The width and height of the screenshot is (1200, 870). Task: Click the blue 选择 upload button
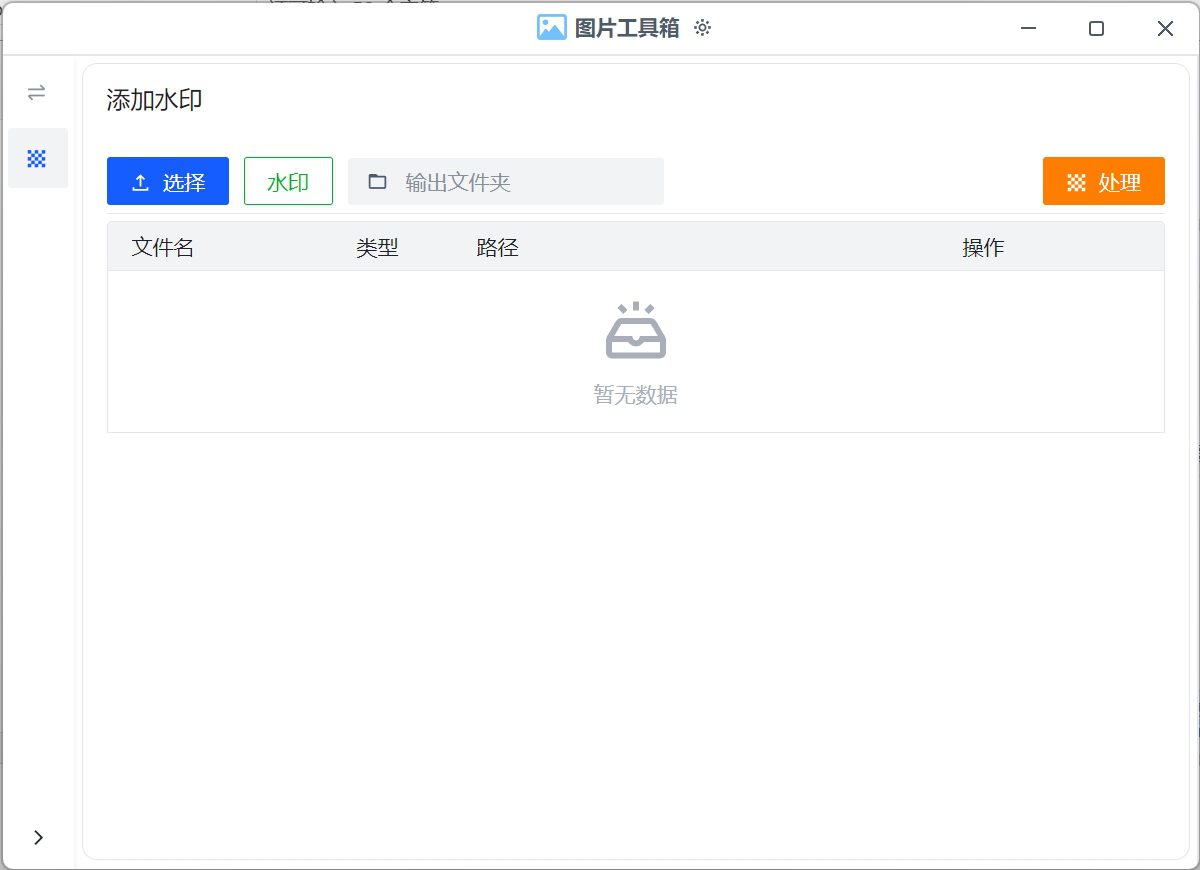click(x=168, y=181)
